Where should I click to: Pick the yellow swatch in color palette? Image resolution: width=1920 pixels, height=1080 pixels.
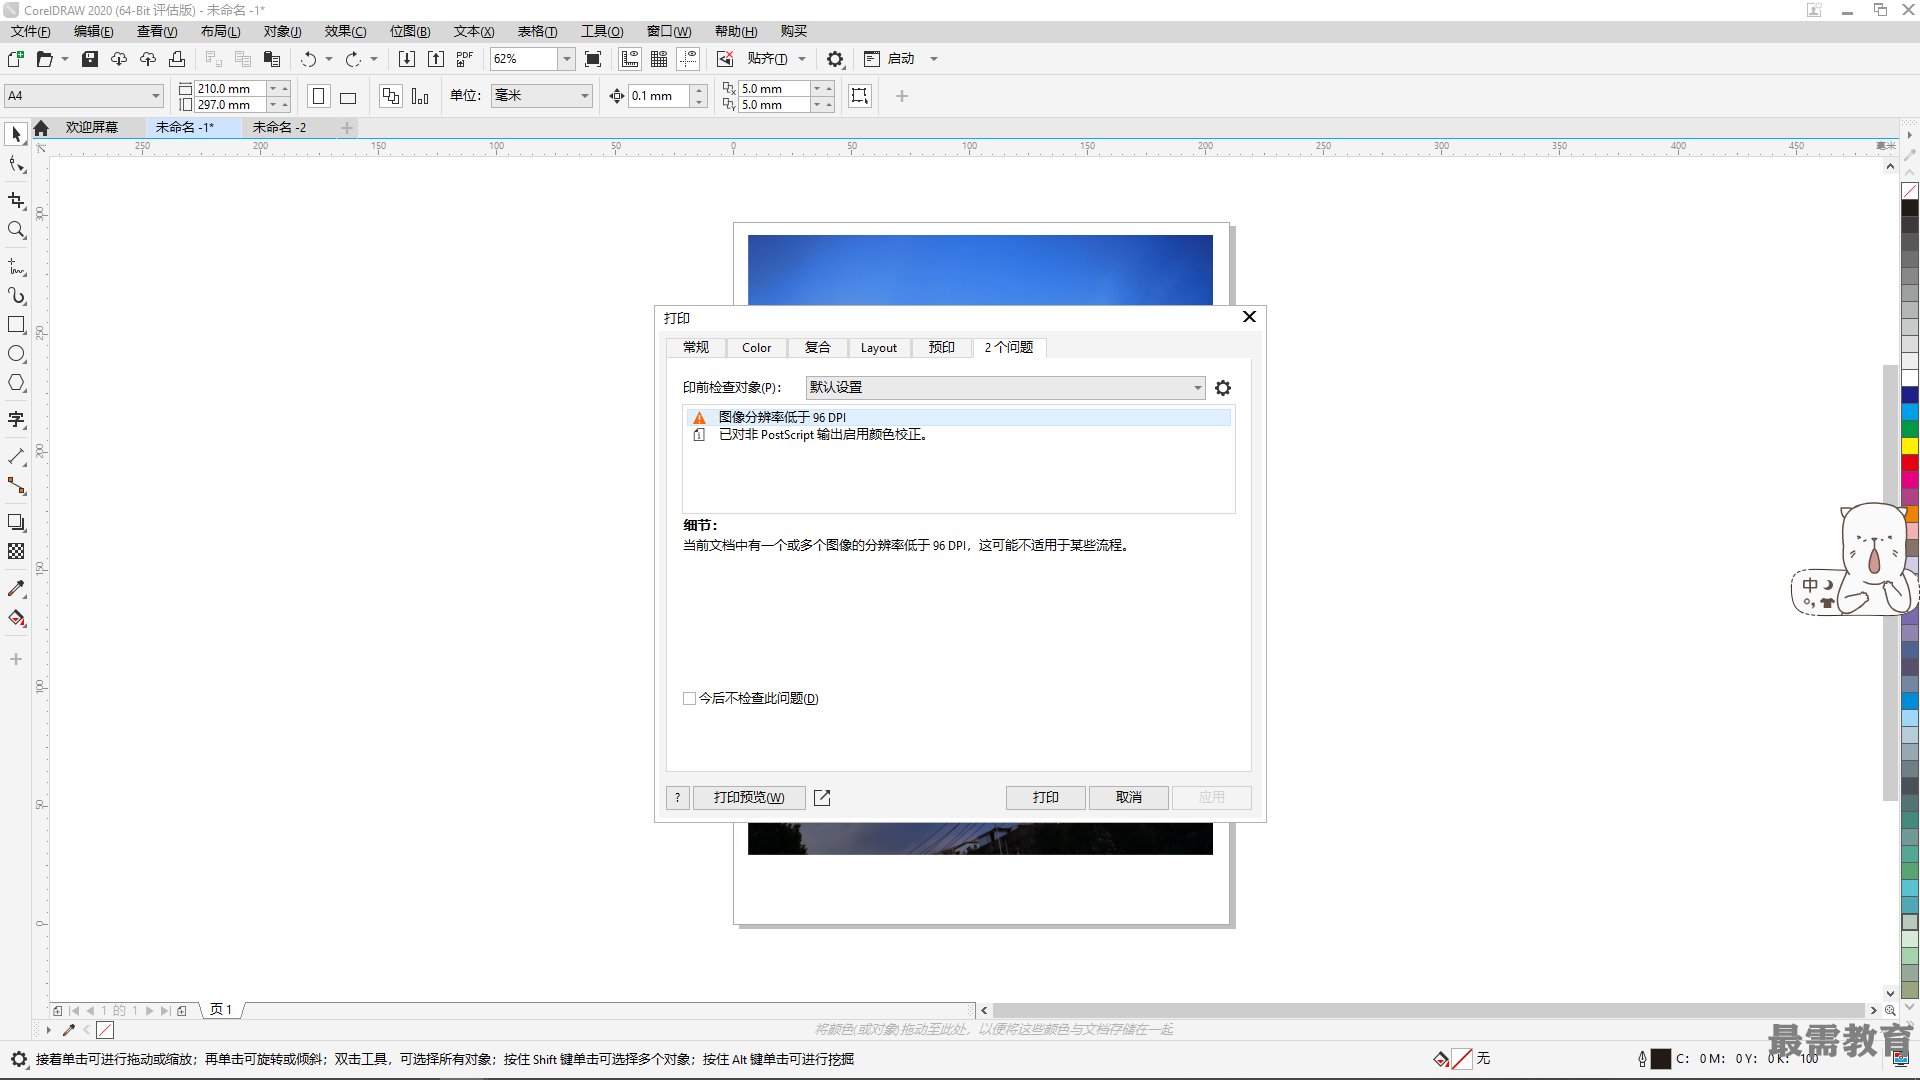click(x=1910, y=446)
